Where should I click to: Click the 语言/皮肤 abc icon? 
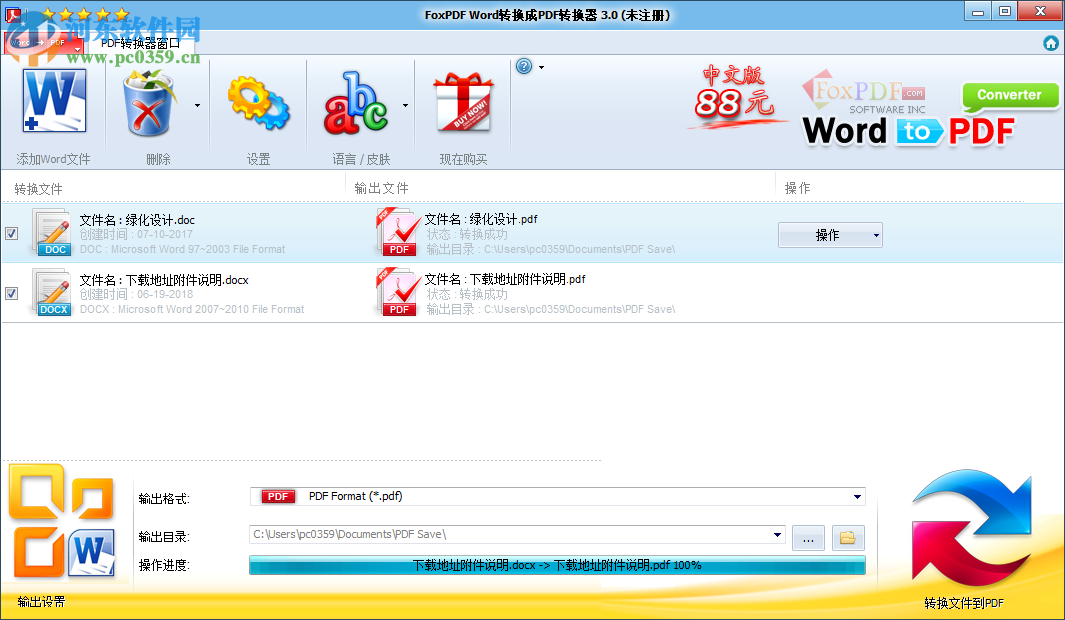point(356,101)
